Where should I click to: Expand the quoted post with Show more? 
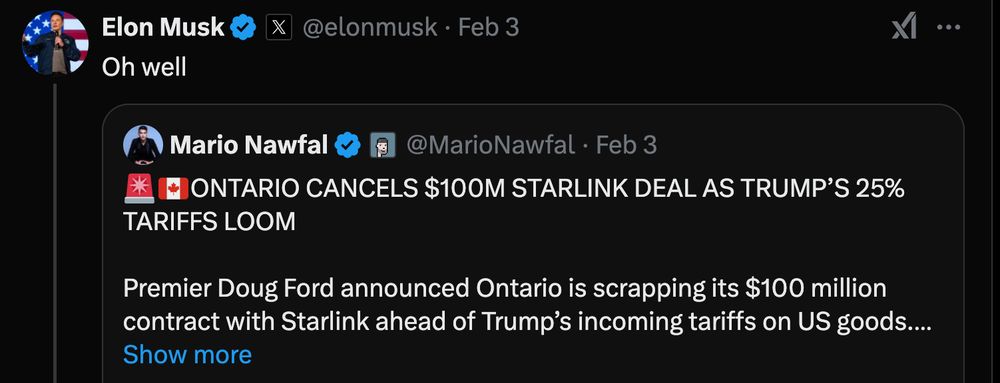188,354
